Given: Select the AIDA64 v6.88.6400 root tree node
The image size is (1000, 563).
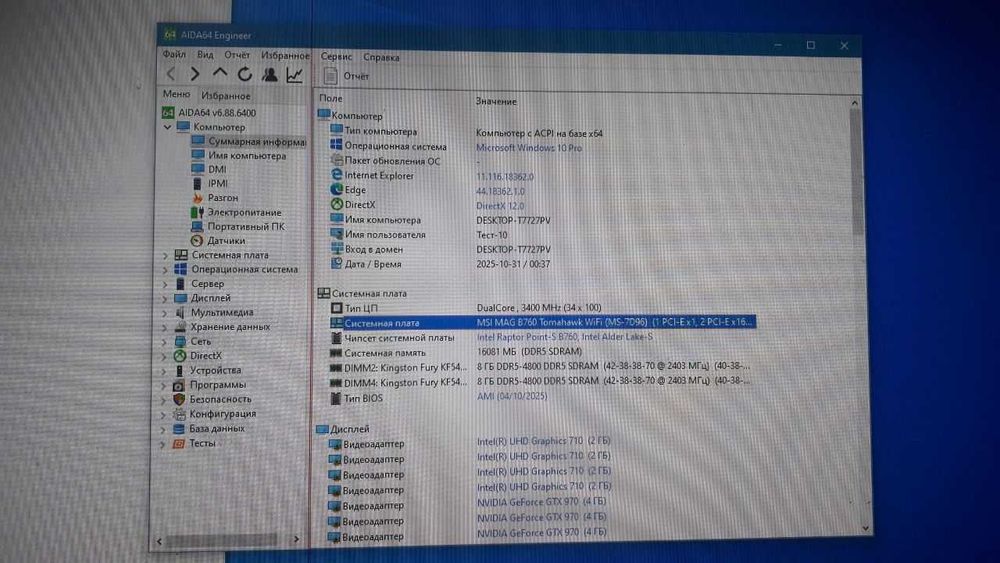Looking at the screenshot, I should click(217, 113).
